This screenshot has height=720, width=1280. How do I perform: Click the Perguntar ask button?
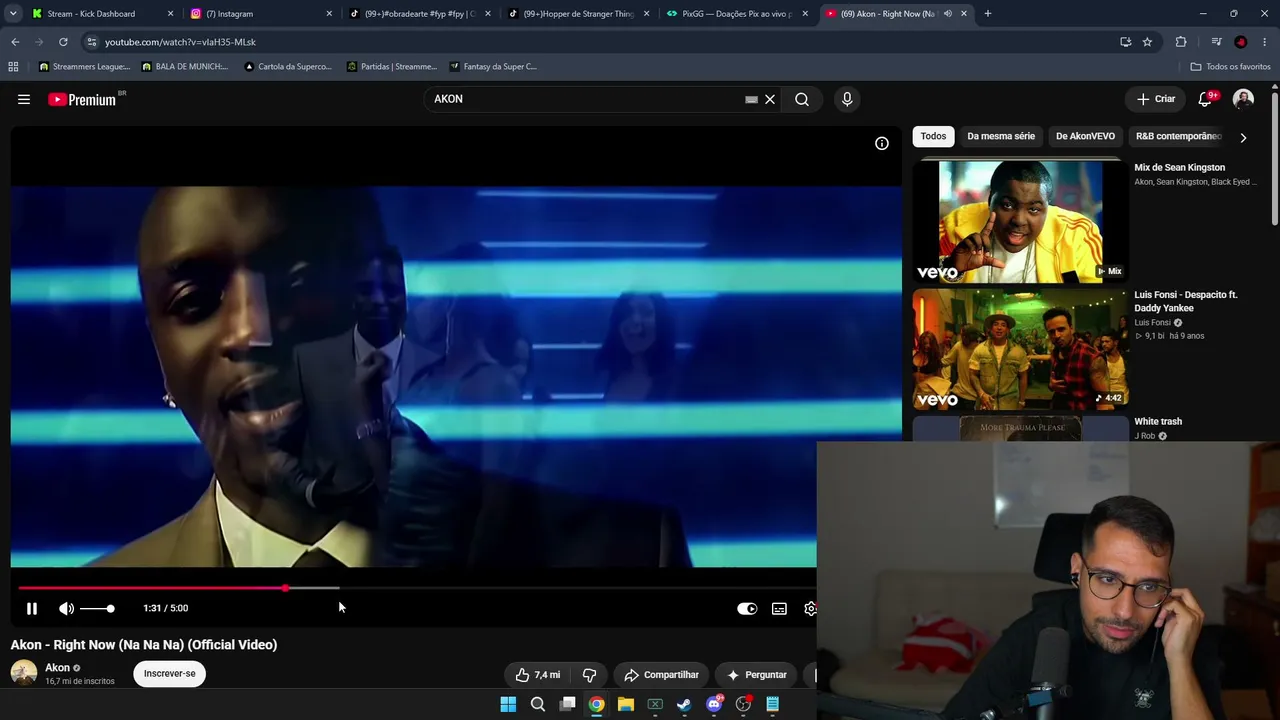pos(757,675)
